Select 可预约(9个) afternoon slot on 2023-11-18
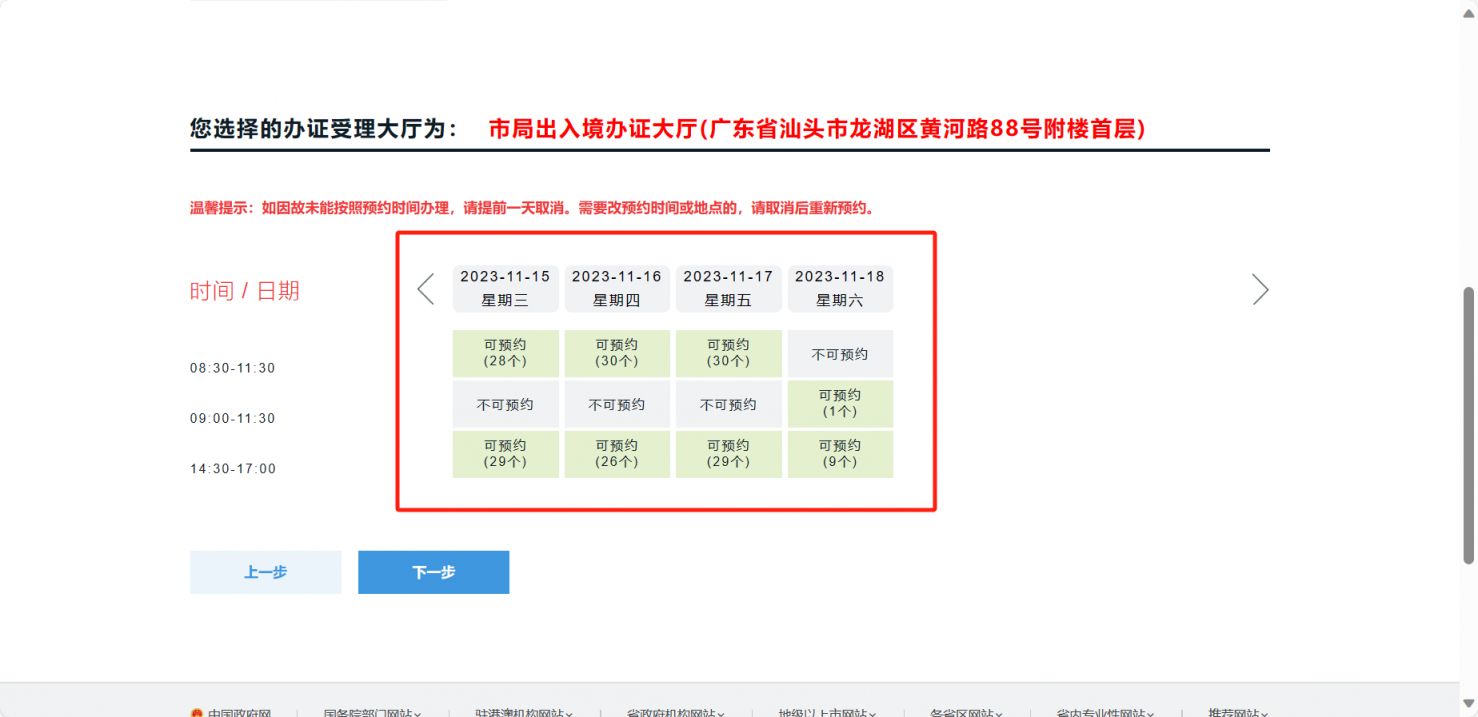The height and width of the screenshot is (717, 1478). tap(840, 453)
